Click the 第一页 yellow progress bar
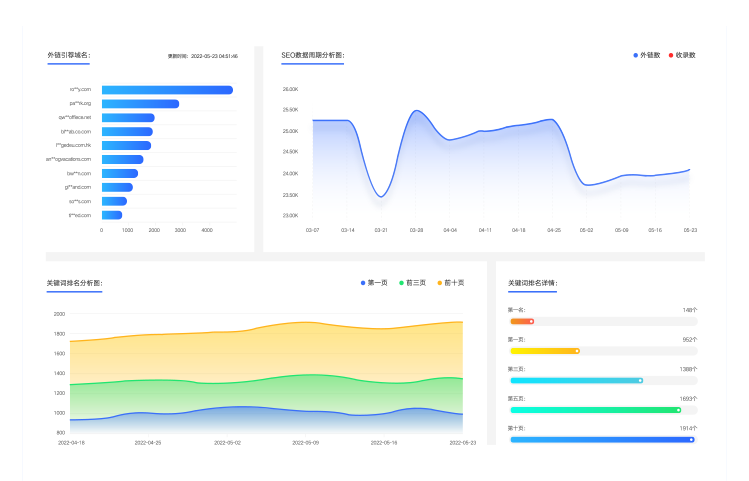The height and width of the screenshot is (481, 749). [x=544, y=351]
